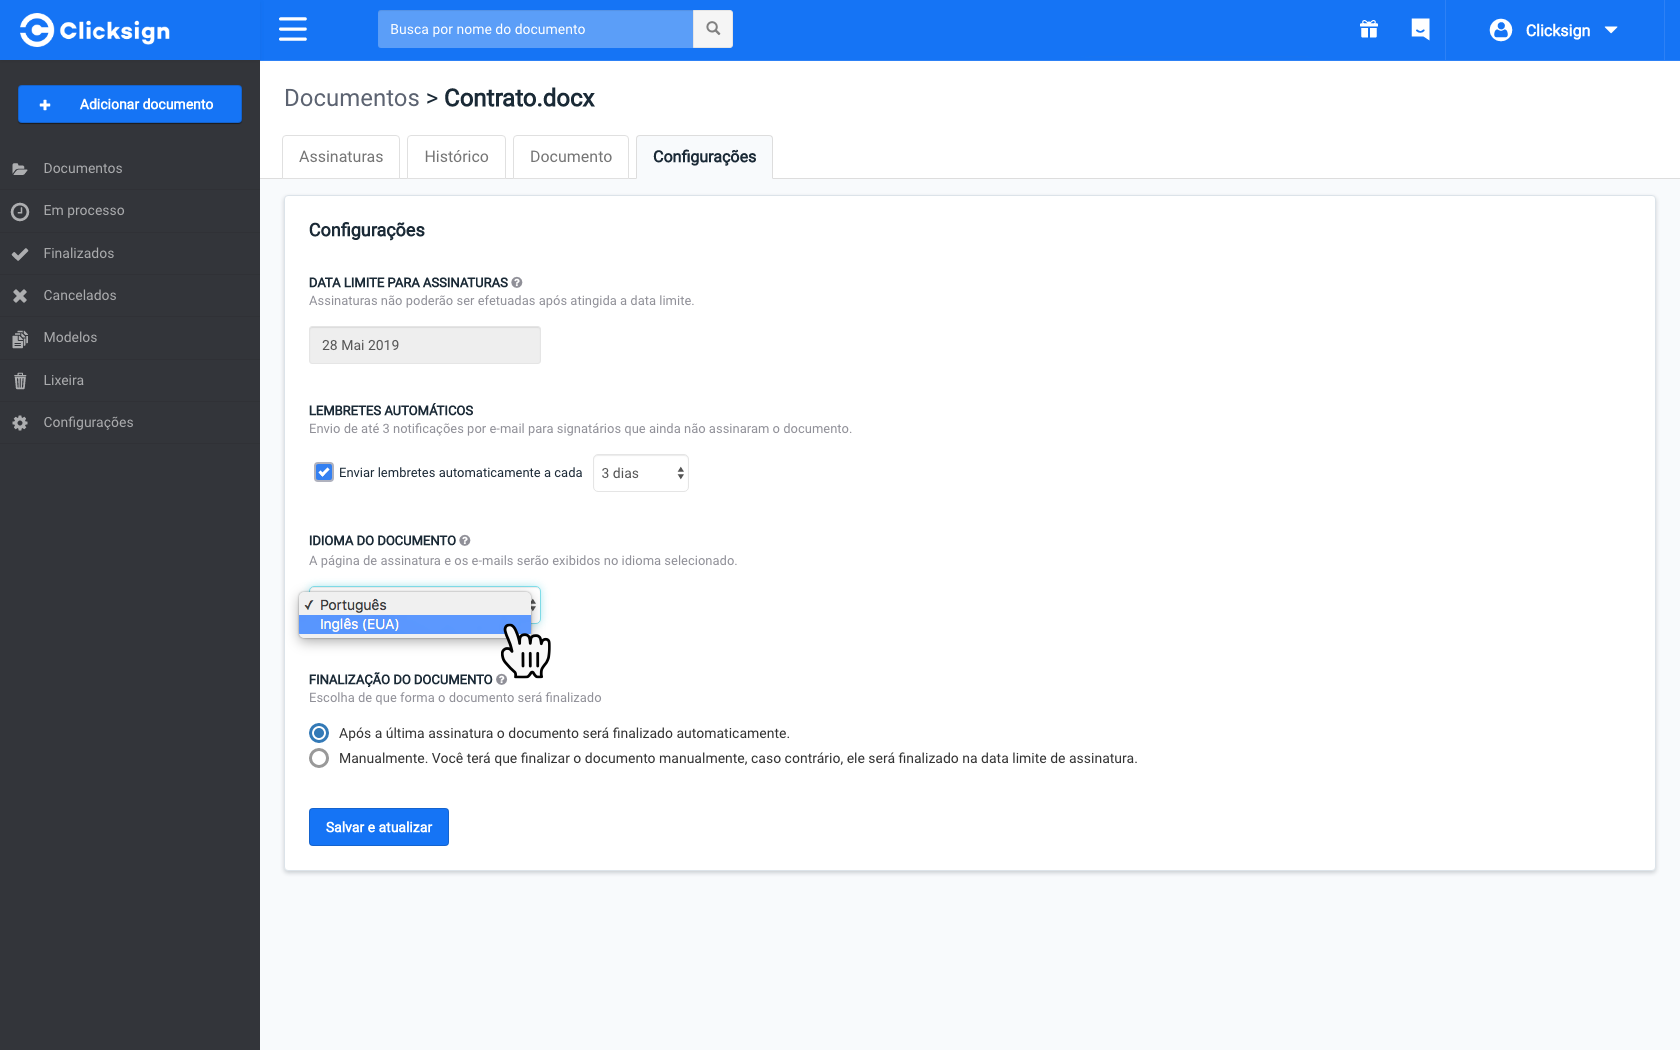The image size is (1680, 1050).
Task: Open Em processo in sidebar
Action: click(x=130, y=211)
